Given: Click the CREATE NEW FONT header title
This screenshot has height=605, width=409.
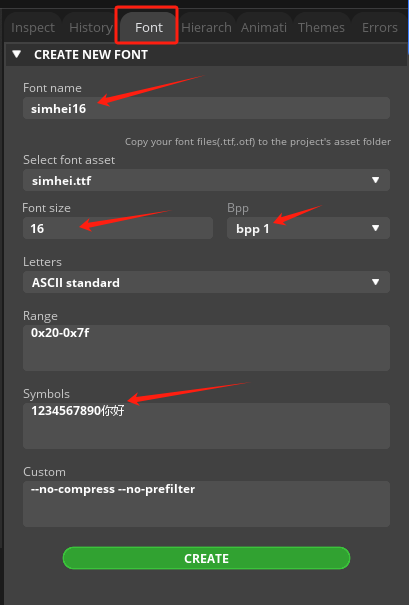Looking at the screenshot, I should 91,55.
